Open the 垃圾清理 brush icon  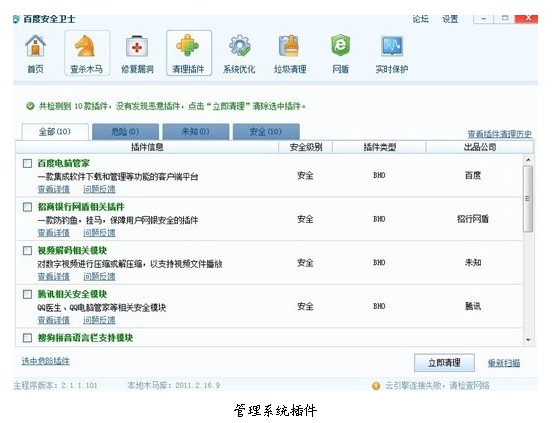(289, 46)
